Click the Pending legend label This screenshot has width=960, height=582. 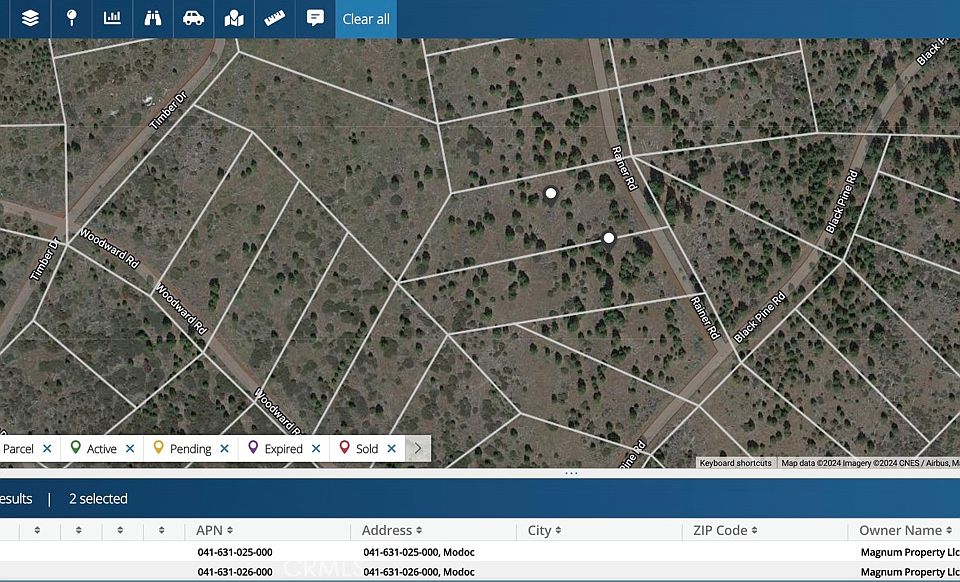tap(190, 449)
